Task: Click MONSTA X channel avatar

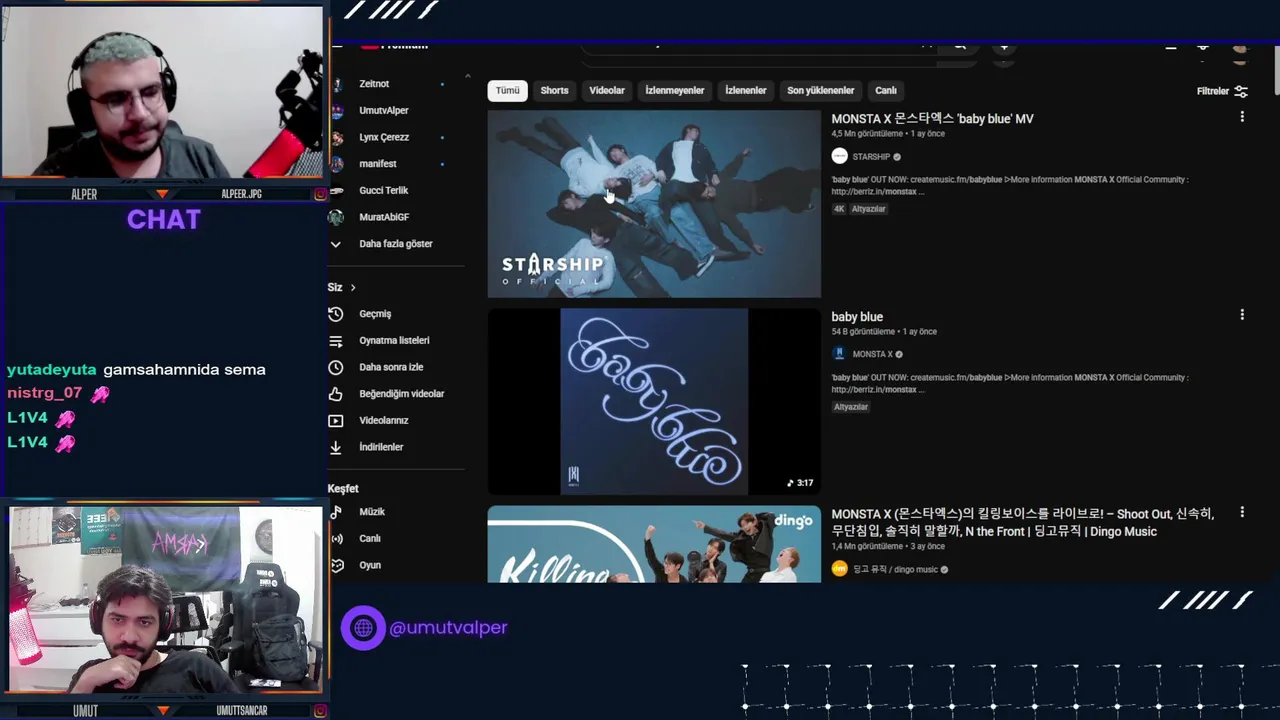Action: [x=840, y=354]
